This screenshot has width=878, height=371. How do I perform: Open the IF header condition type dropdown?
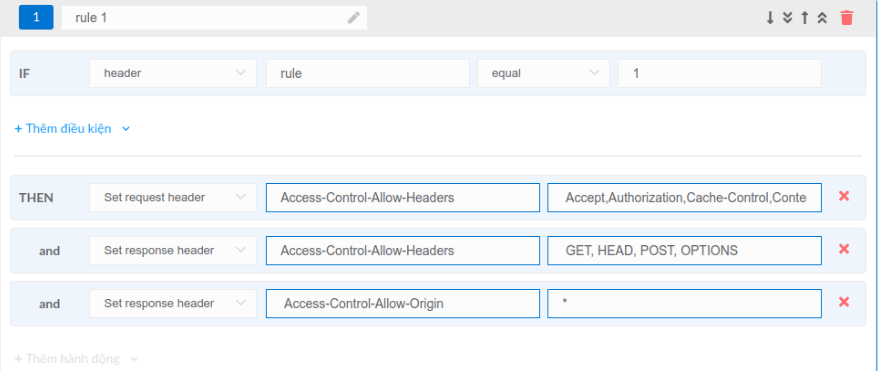point(173,73)
